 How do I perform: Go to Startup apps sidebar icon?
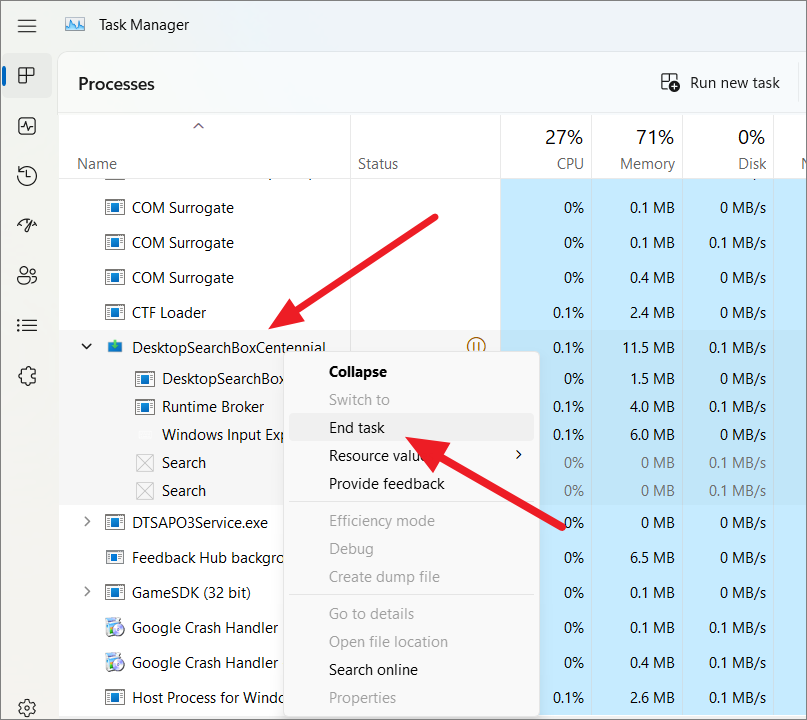[27, 226]
